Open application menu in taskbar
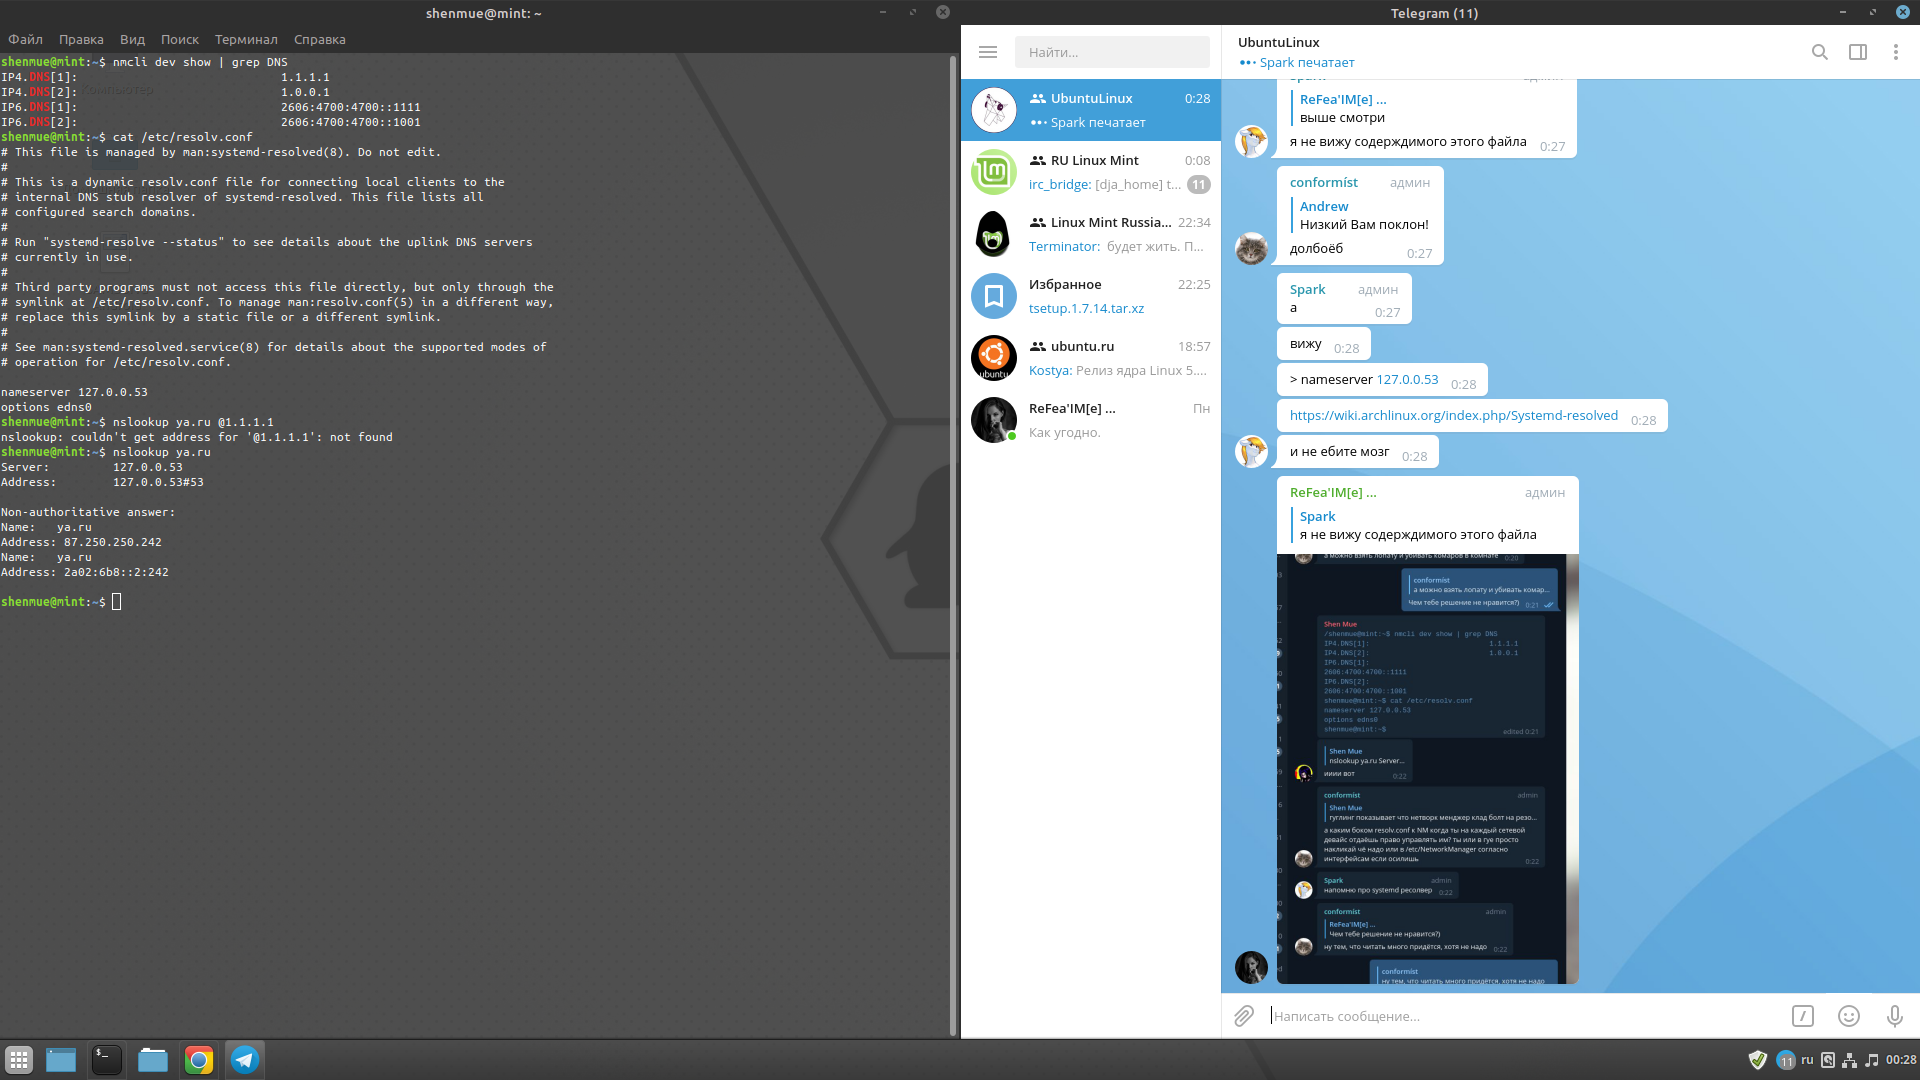Viewport: 1920px width, 1080px height. [x=19, y=1060]
